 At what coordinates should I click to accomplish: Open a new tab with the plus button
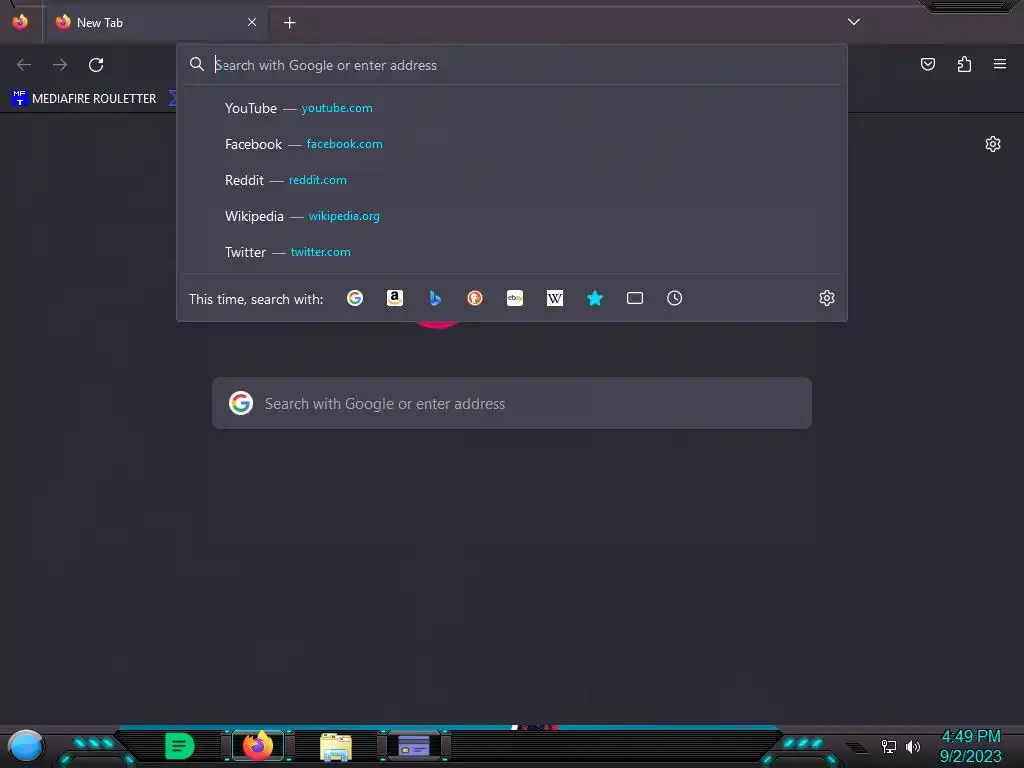(x=289, y=23)
